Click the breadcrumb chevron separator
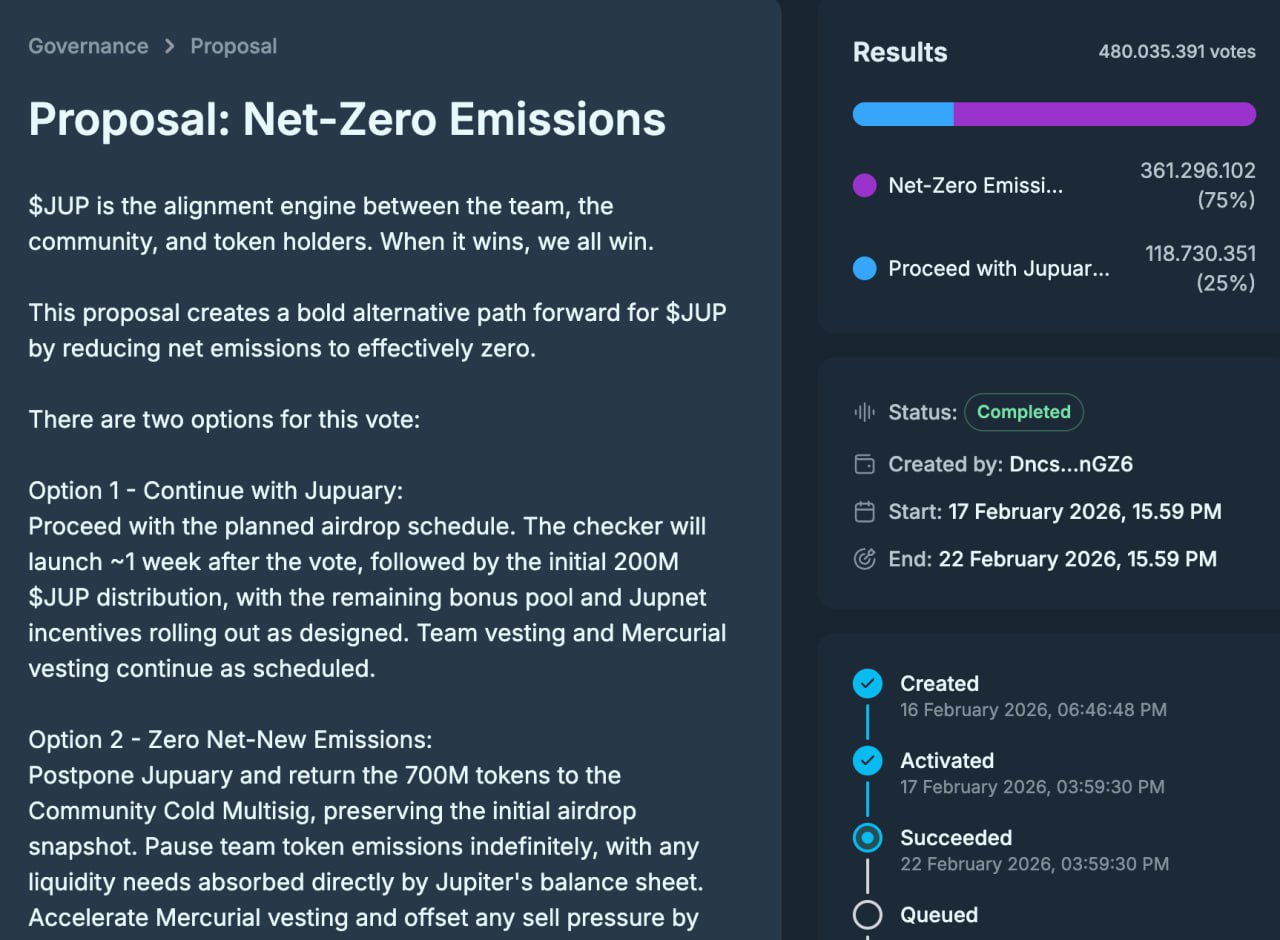The image size is (1280, 940). pos(170,46)
